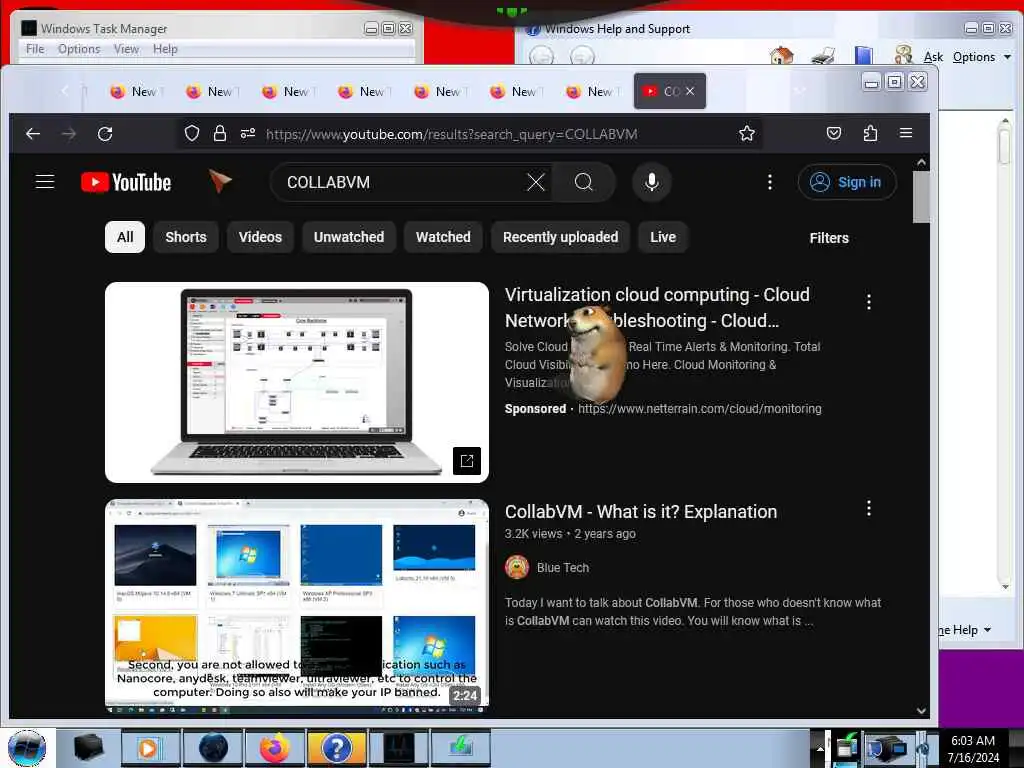The width and height of the screenshot is (1024, 768).
Task: Select the All filter chip
Action: pyautogui.click(x=125, y=237)
